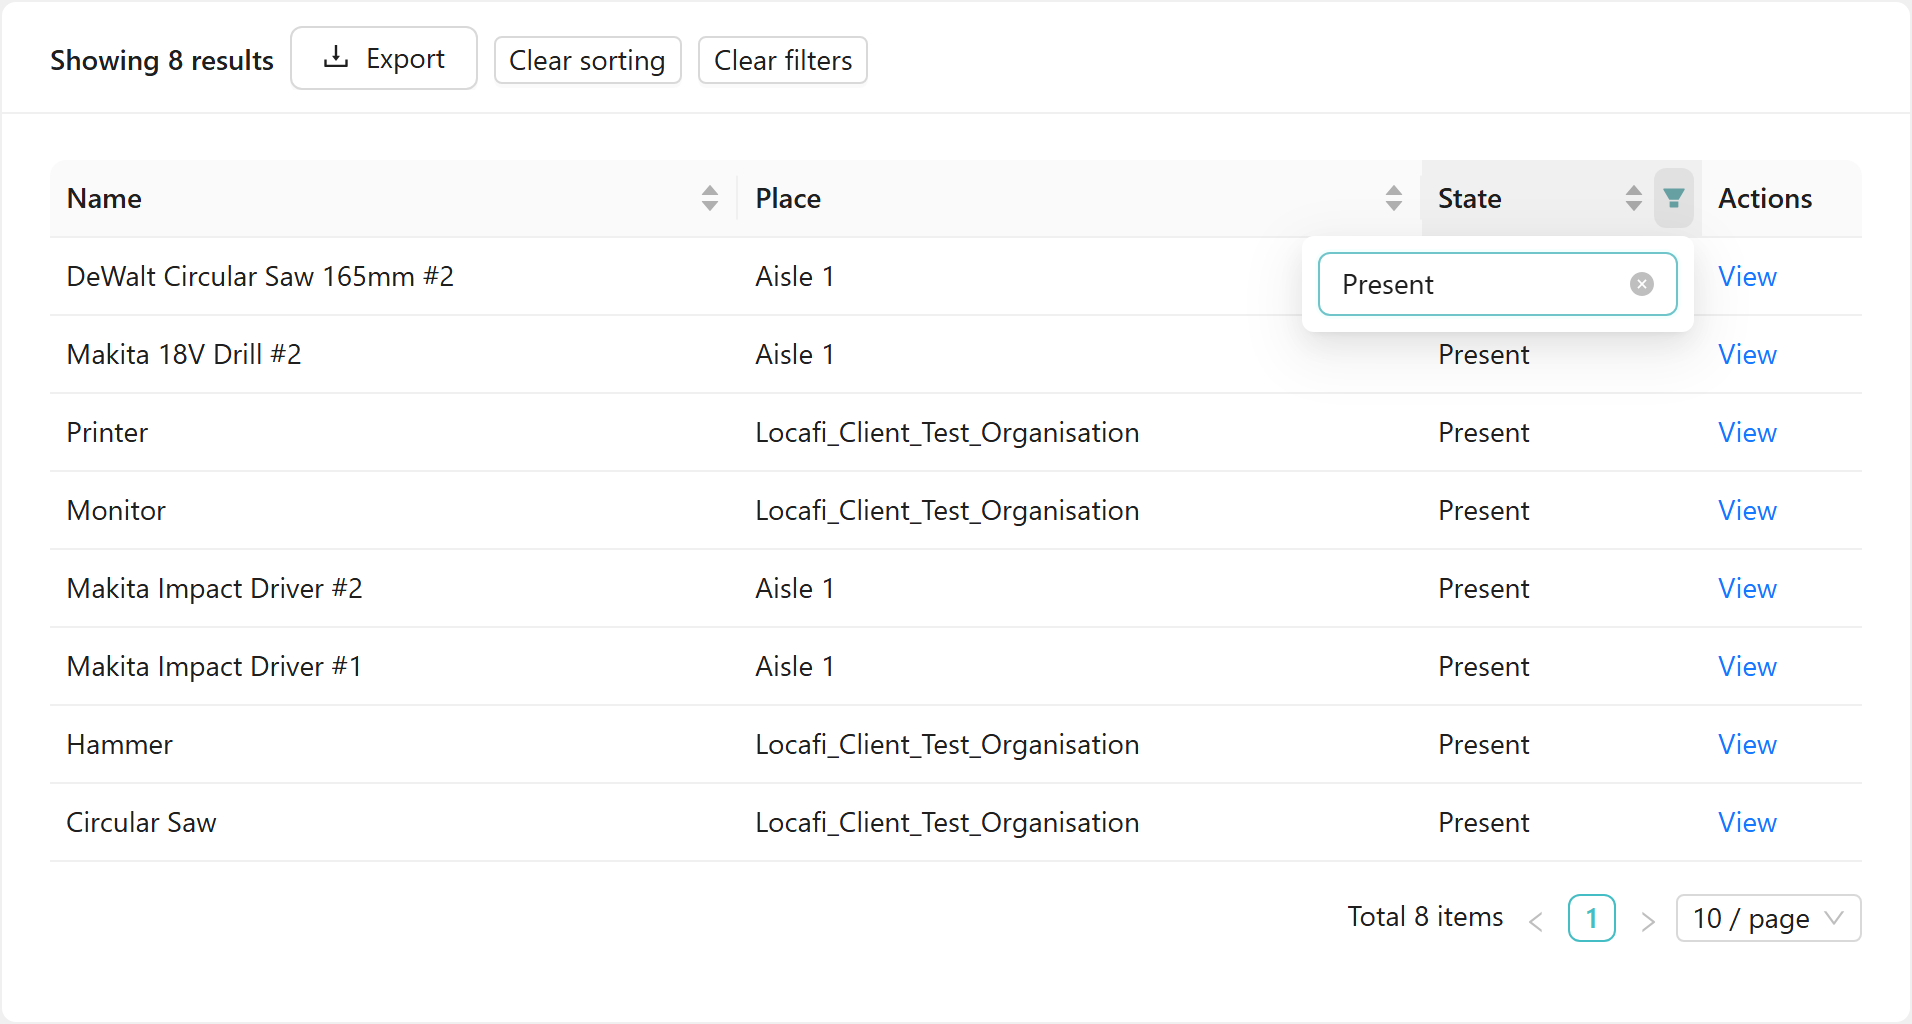
Task: Click the Export button
Action: [x=384, y=59]
